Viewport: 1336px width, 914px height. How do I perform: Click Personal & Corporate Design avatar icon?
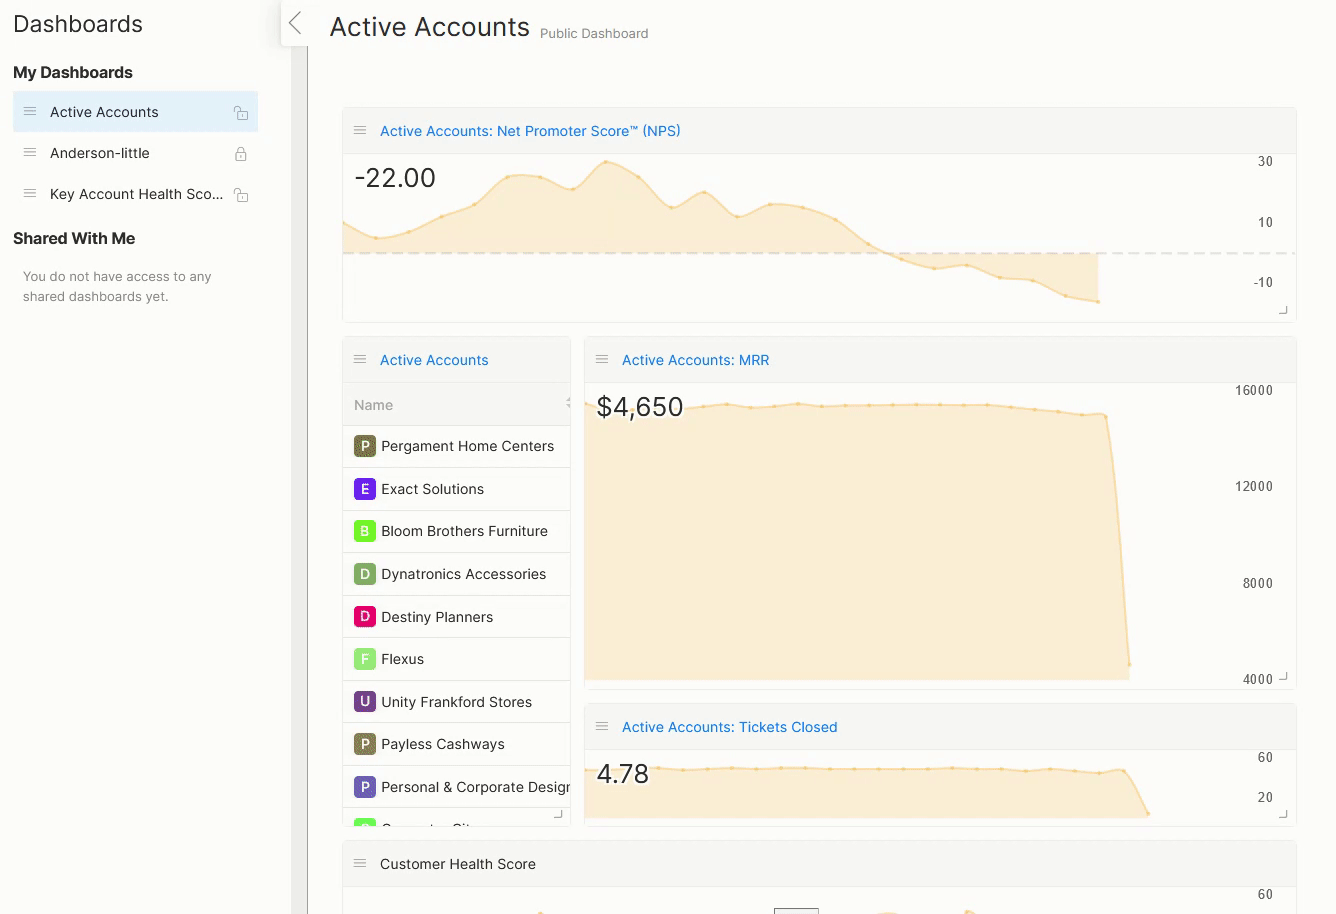(x=365, y=787)
